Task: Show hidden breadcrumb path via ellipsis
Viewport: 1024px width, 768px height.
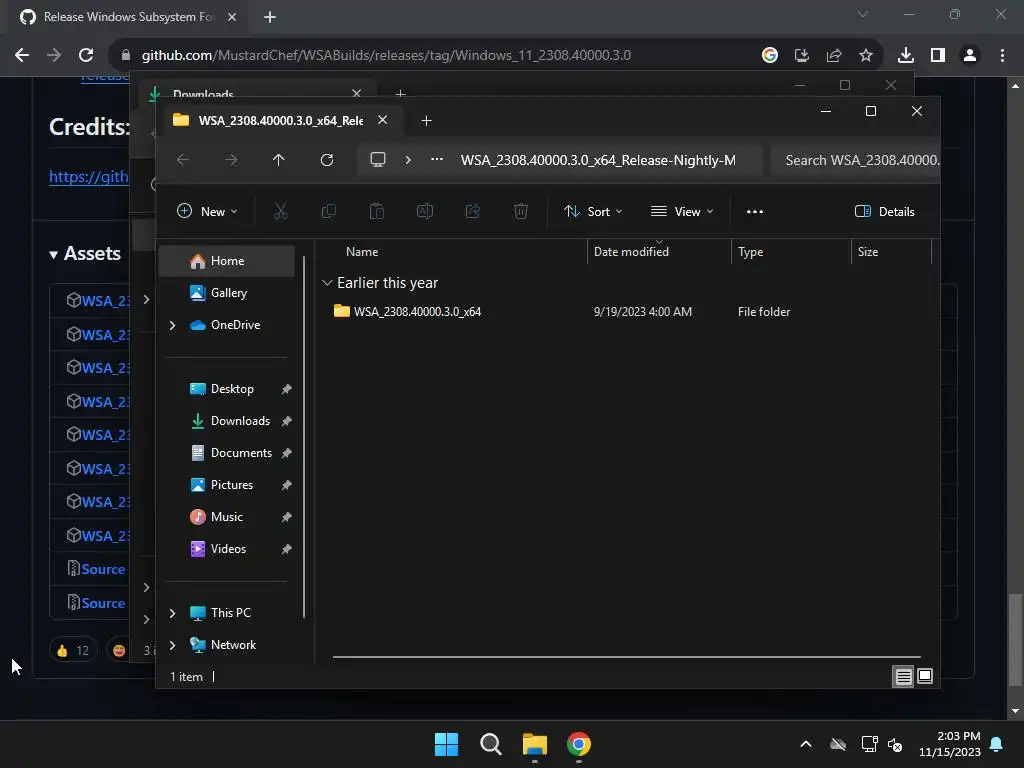Action: [x=437, y=160]
